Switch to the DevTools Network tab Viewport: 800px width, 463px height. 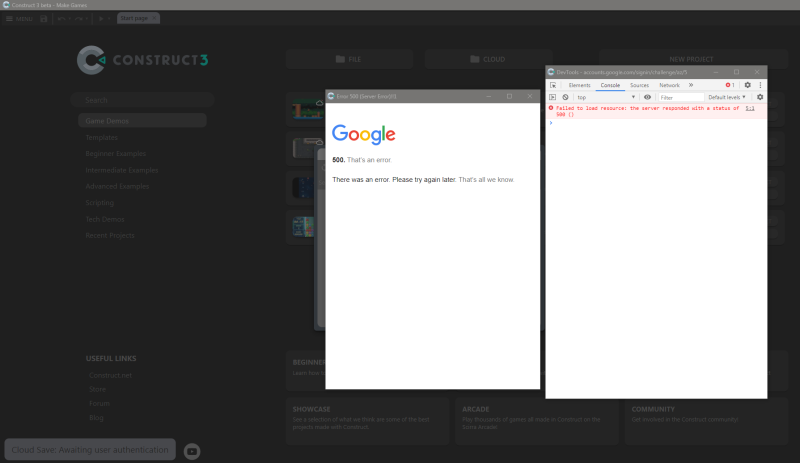coord(669,85)
